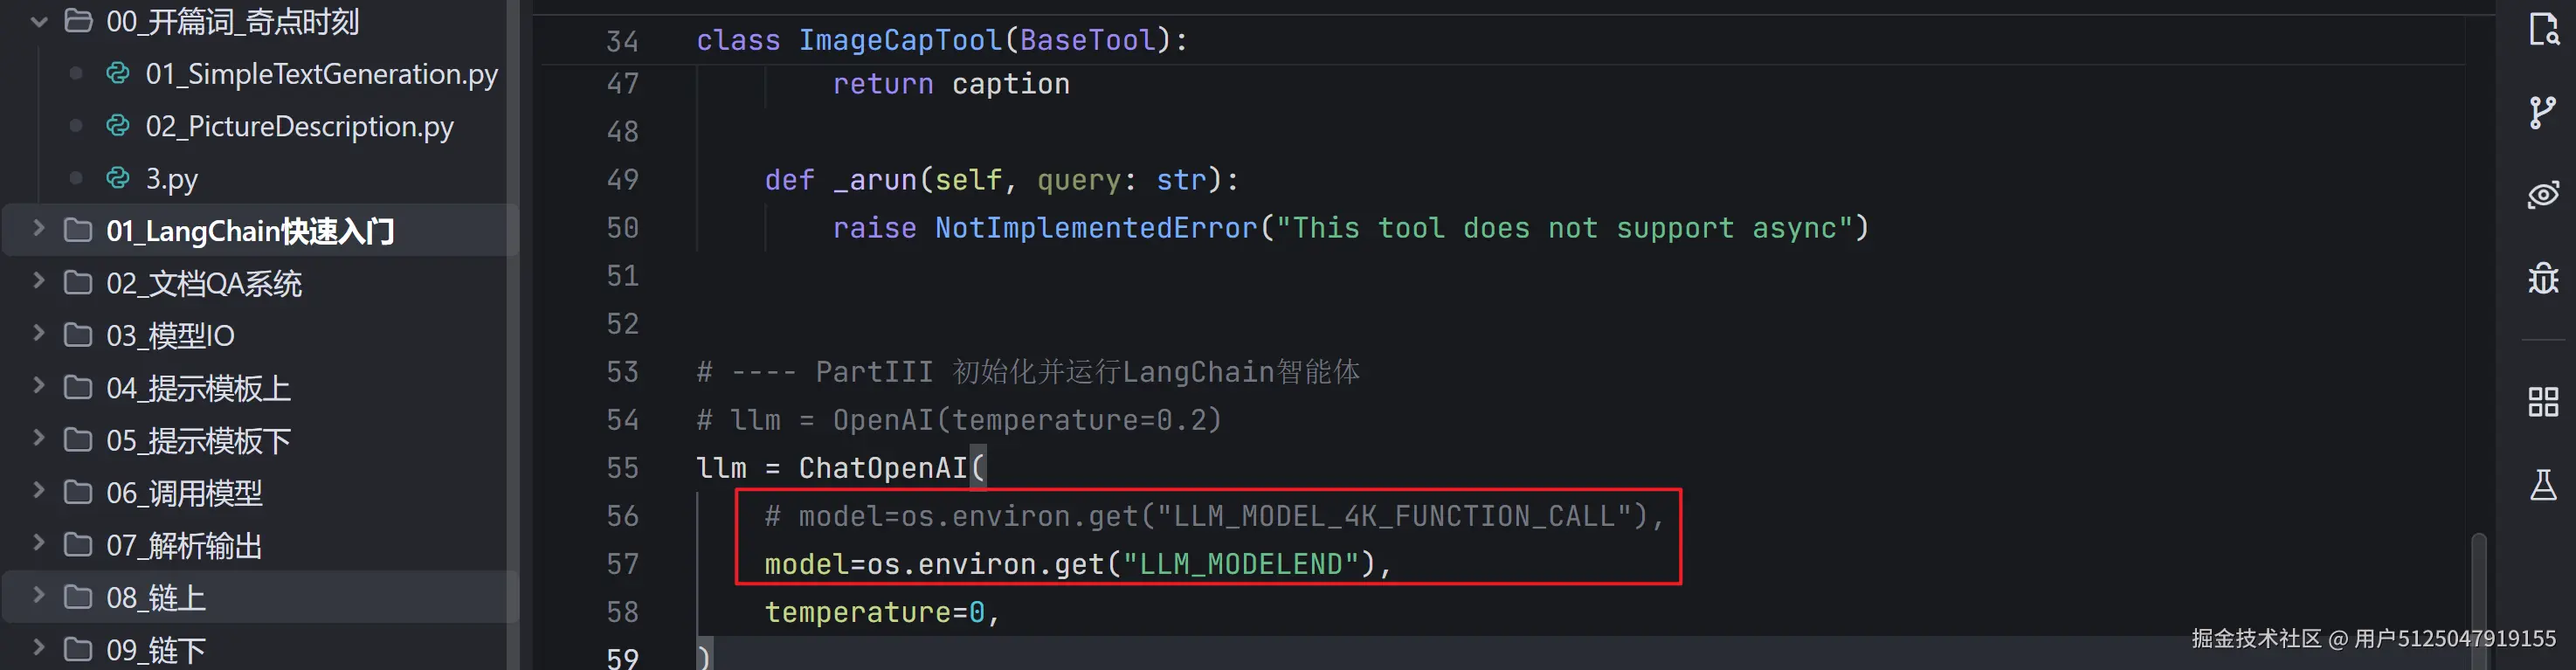
Task: Open the Git branch source control icon
Action: coord(2542,112)
